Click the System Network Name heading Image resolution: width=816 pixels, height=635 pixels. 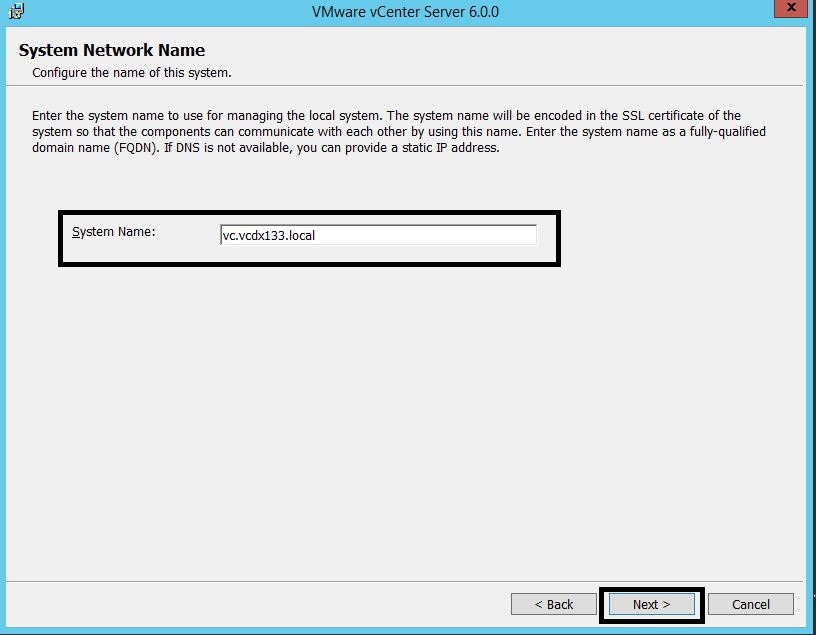(x=111, y=51)
